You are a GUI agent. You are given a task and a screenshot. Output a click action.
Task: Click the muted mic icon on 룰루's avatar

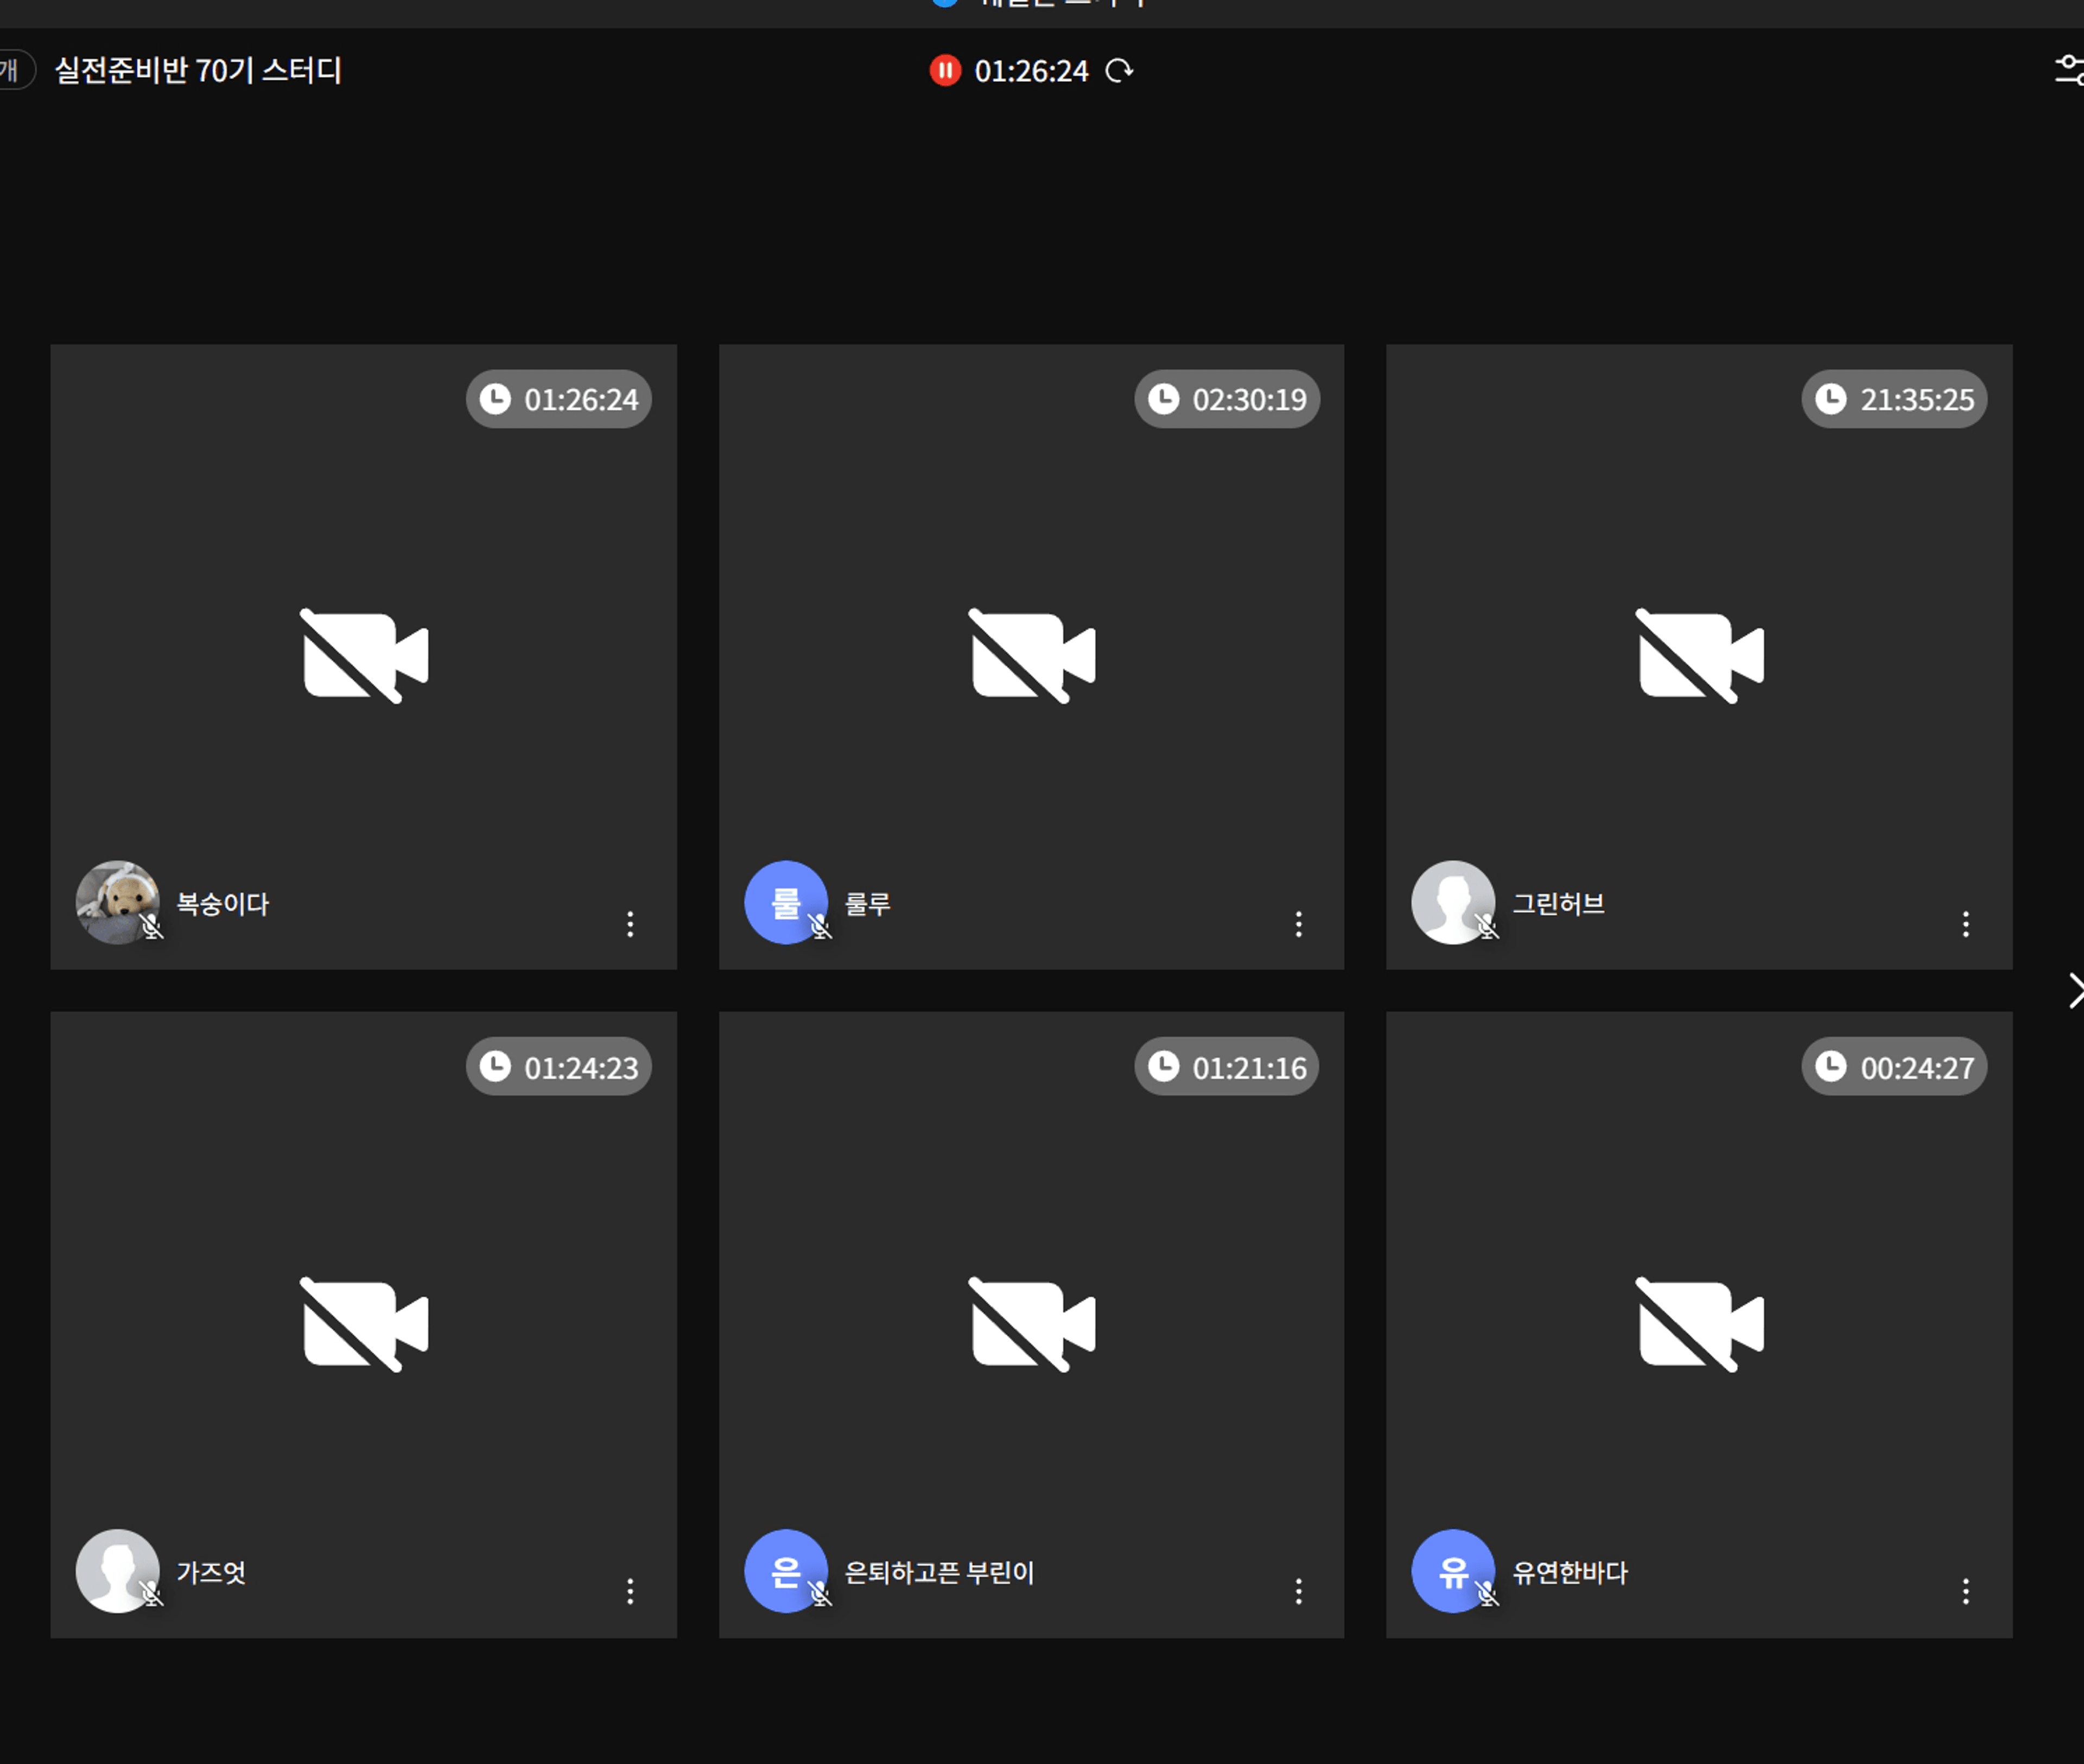[x=820, y=926]
